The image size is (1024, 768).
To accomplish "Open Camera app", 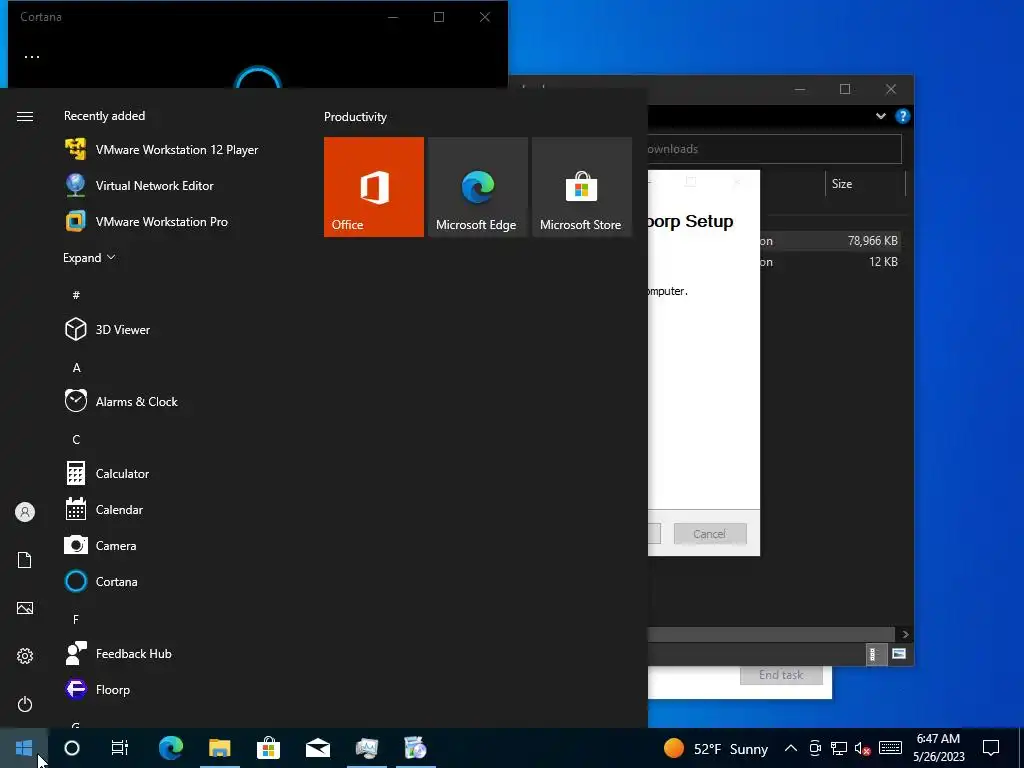I will [101, 545].
